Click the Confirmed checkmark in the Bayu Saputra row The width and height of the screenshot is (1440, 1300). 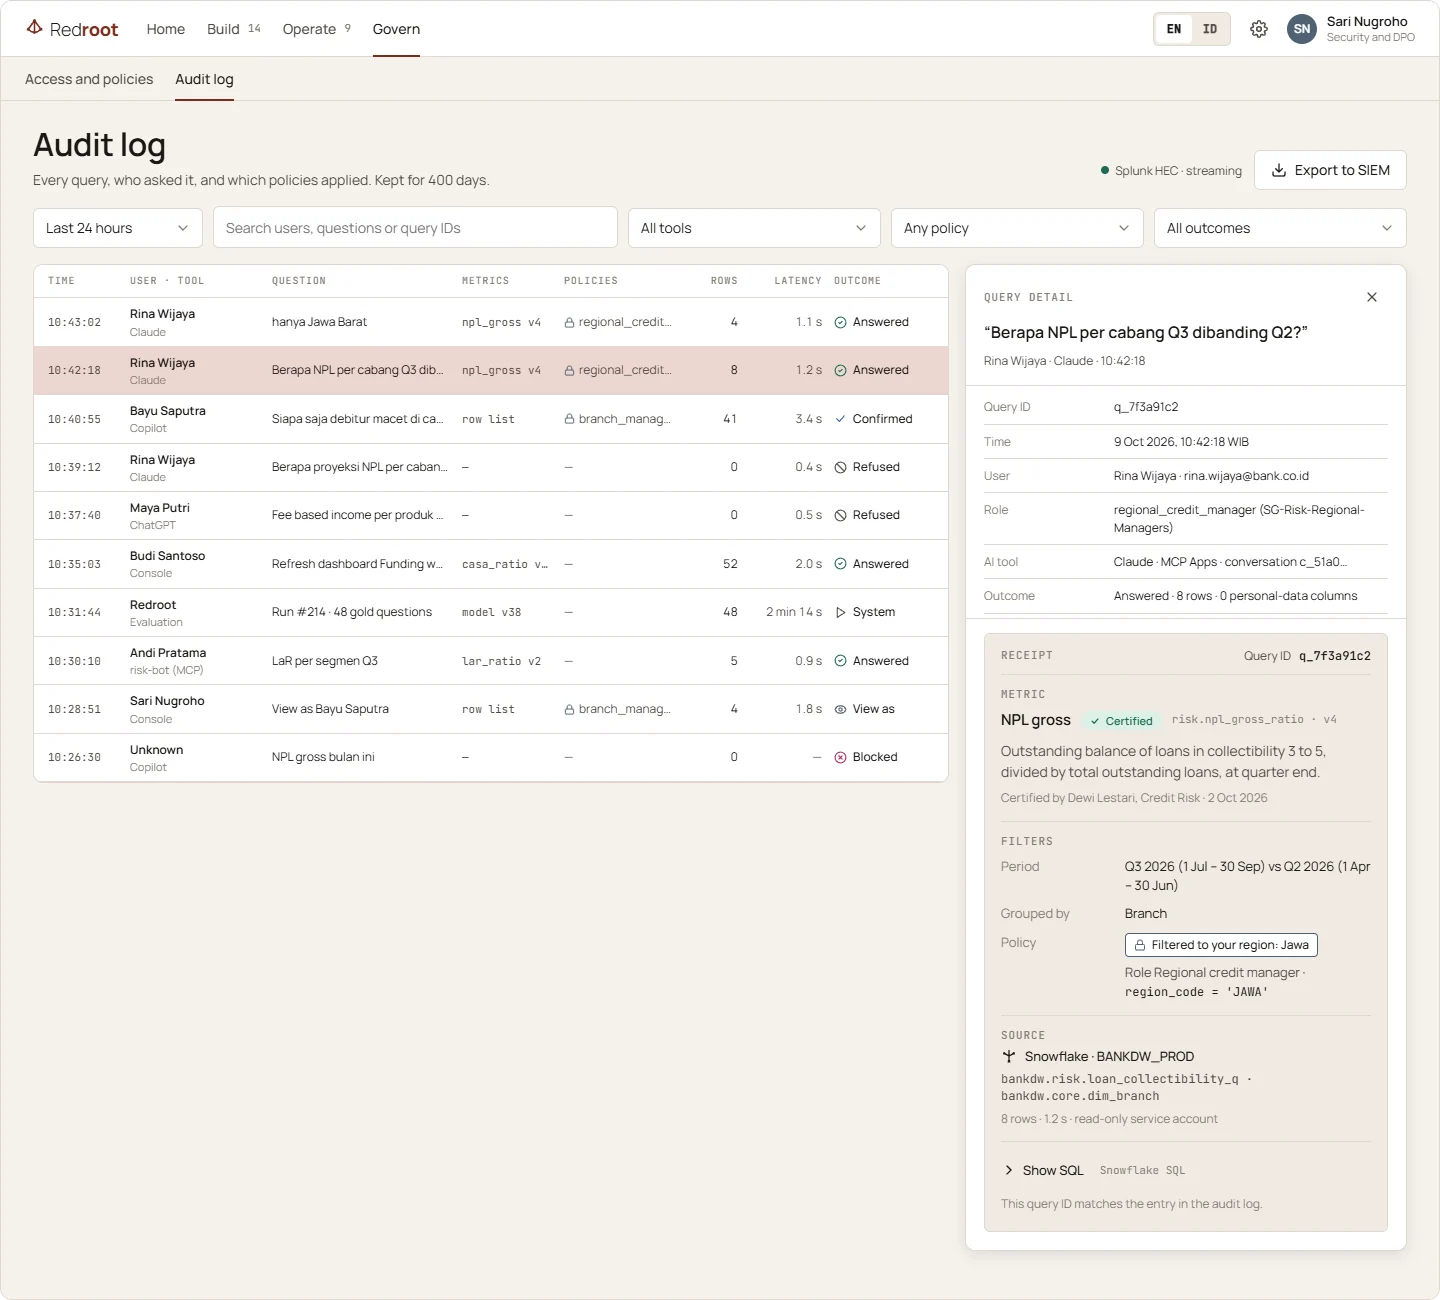(841, 419)
